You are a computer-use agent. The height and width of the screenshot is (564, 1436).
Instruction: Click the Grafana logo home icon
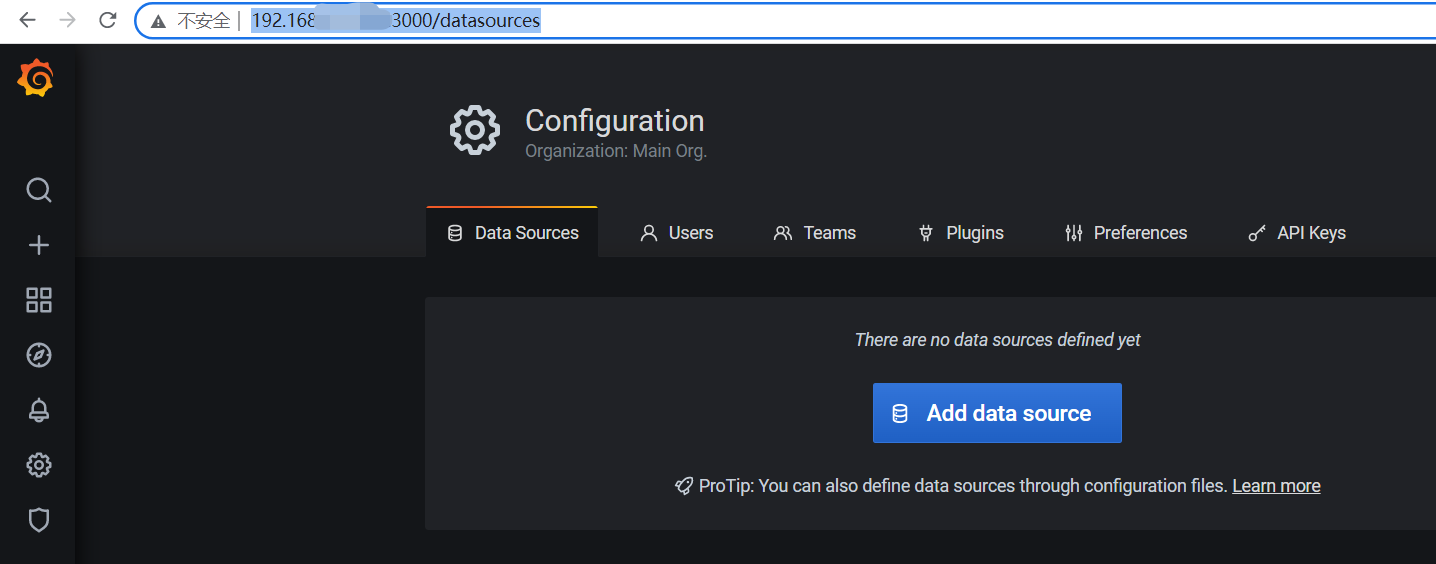pos(36,79)
